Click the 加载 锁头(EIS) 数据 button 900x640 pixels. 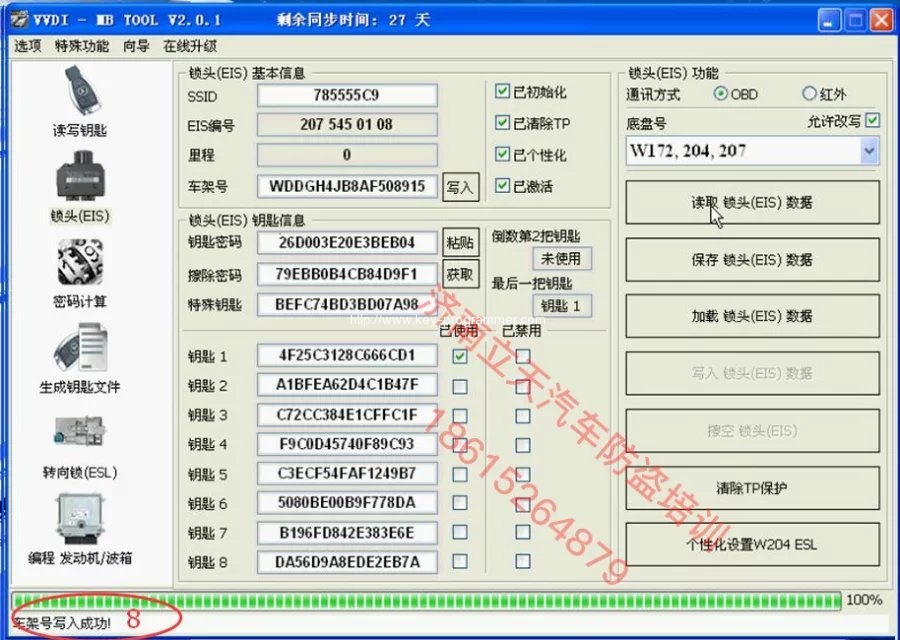[x=752, y=316]
